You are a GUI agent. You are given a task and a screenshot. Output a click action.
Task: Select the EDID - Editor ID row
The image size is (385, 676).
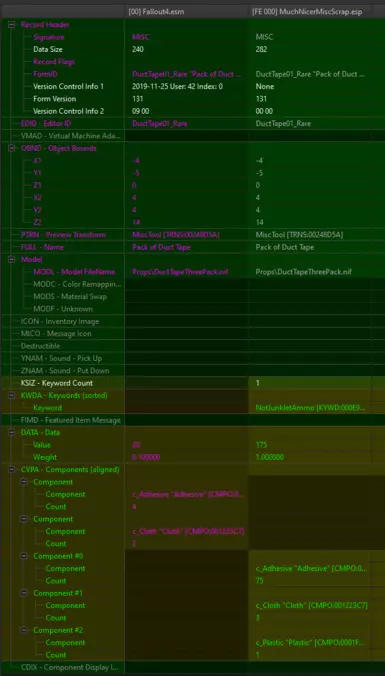(x=192, y=124)
